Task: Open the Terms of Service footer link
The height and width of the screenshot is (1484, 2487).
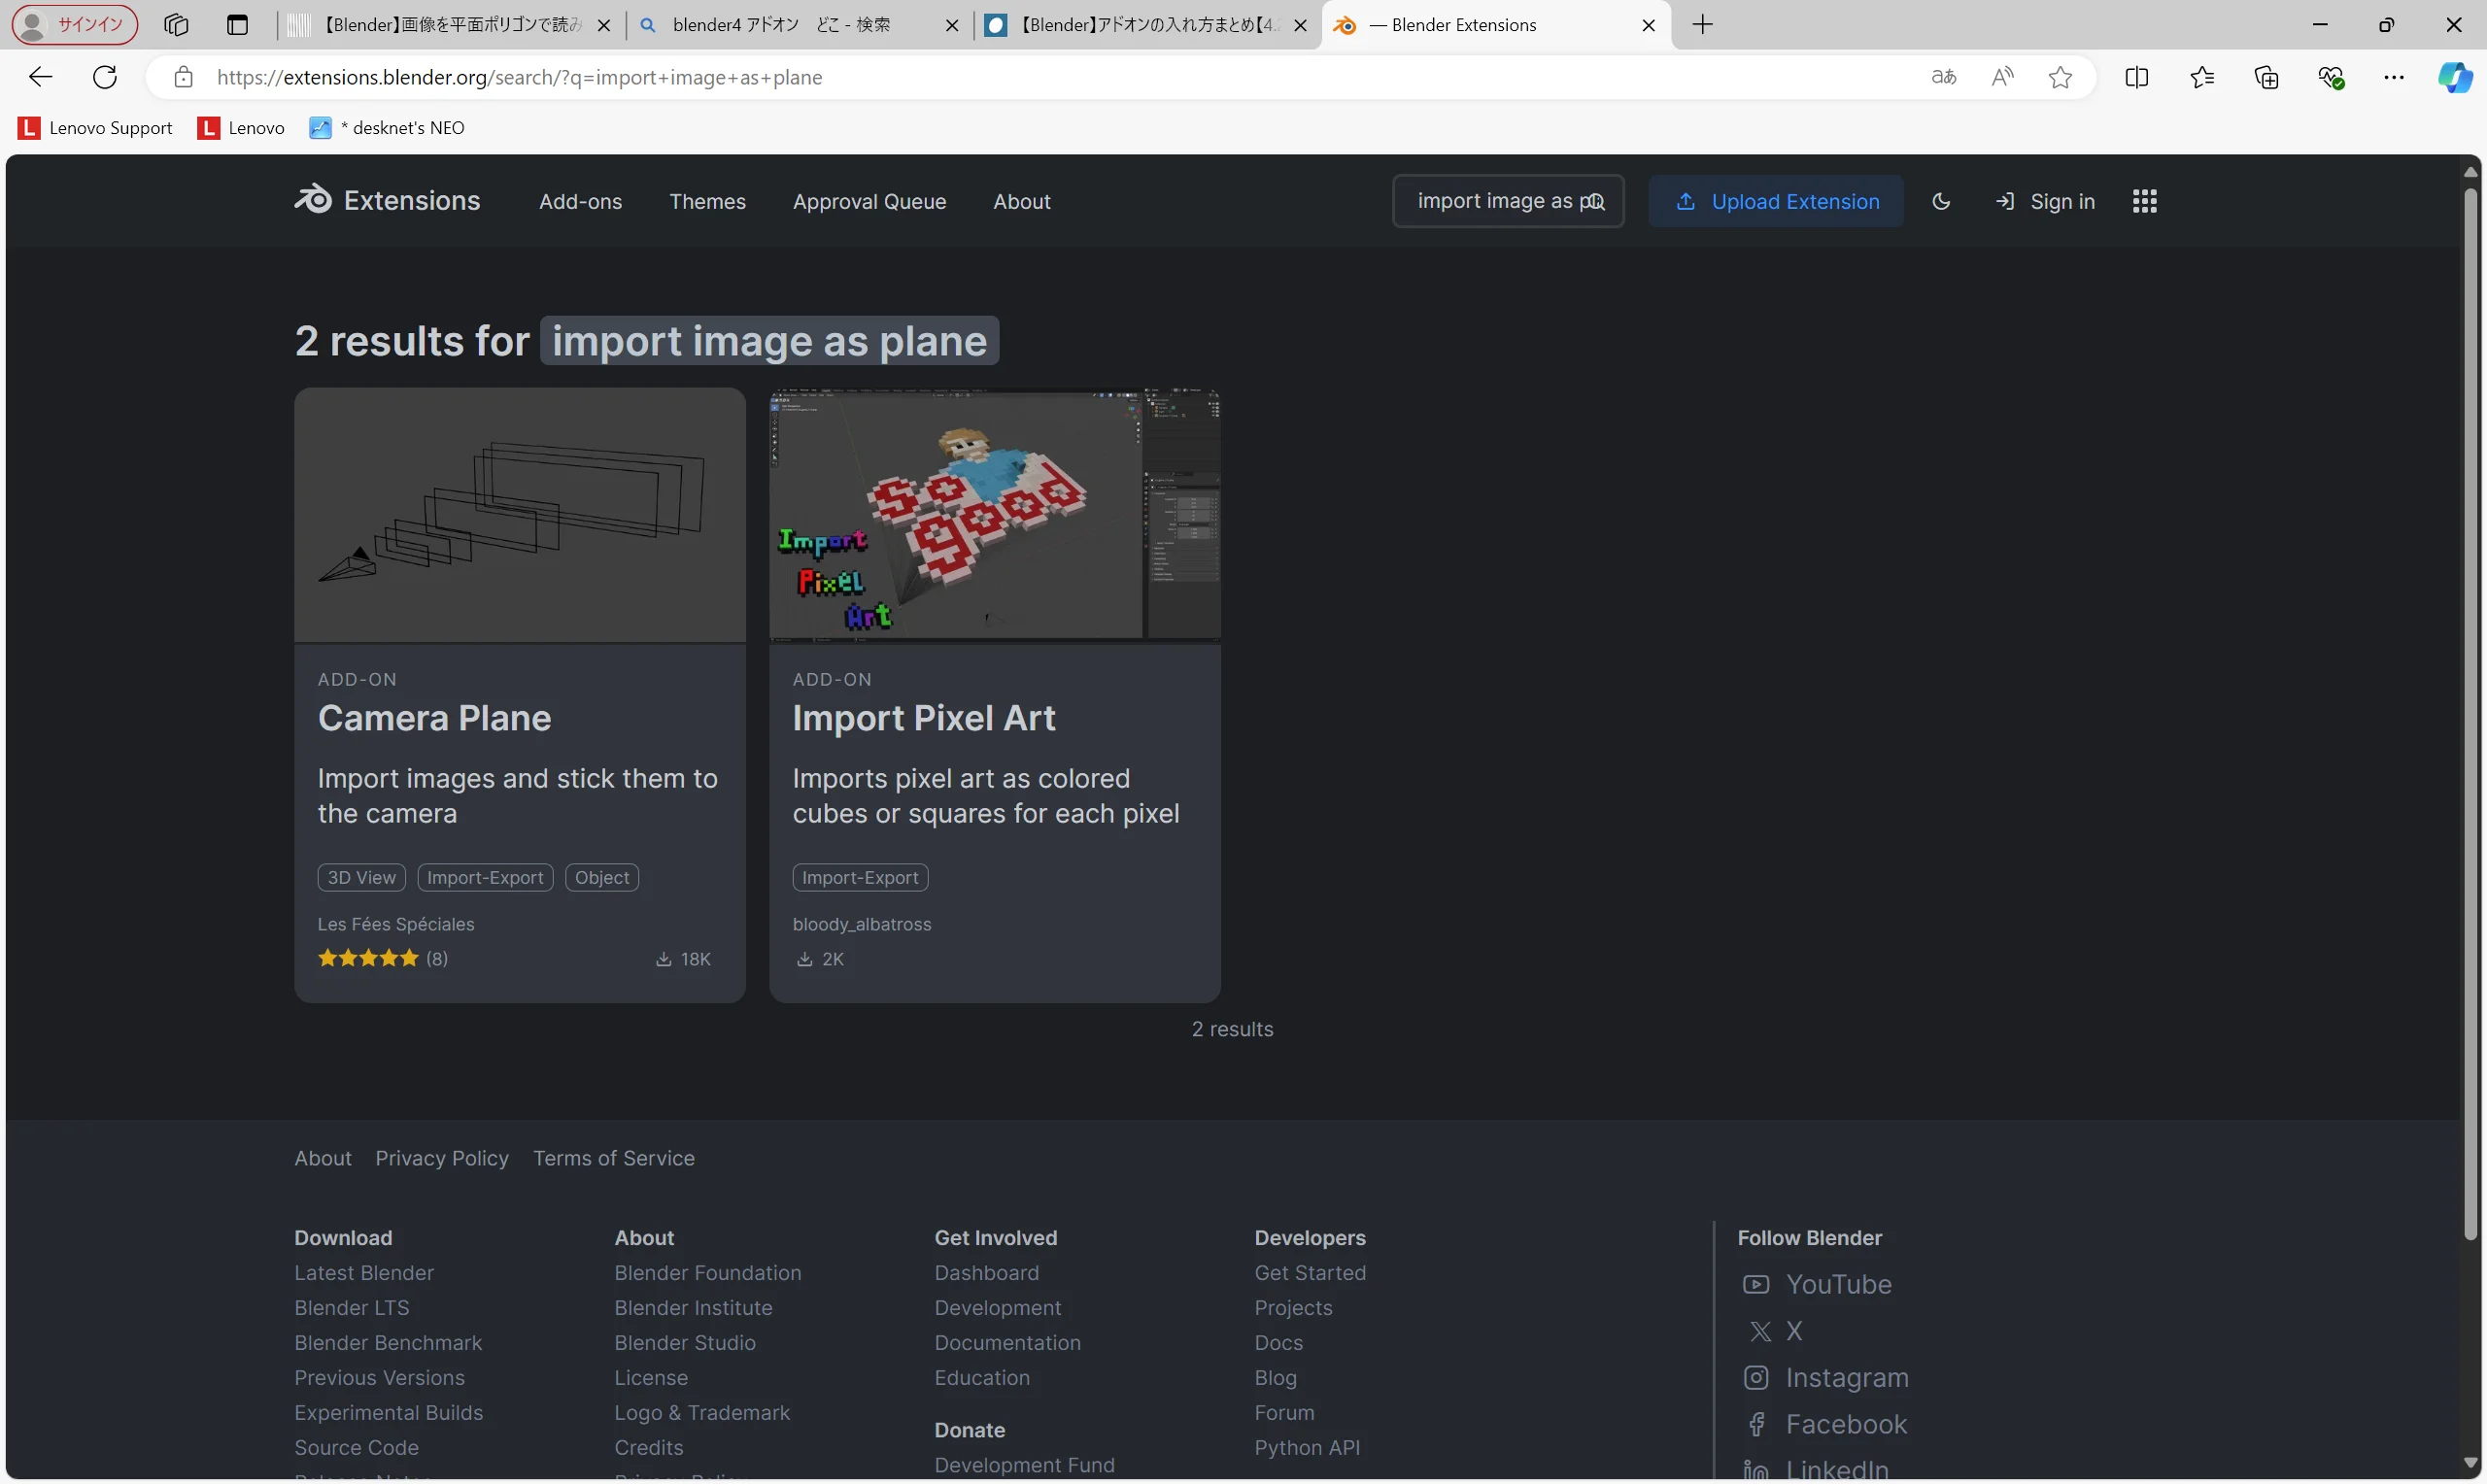Action: click(614, 1158)
